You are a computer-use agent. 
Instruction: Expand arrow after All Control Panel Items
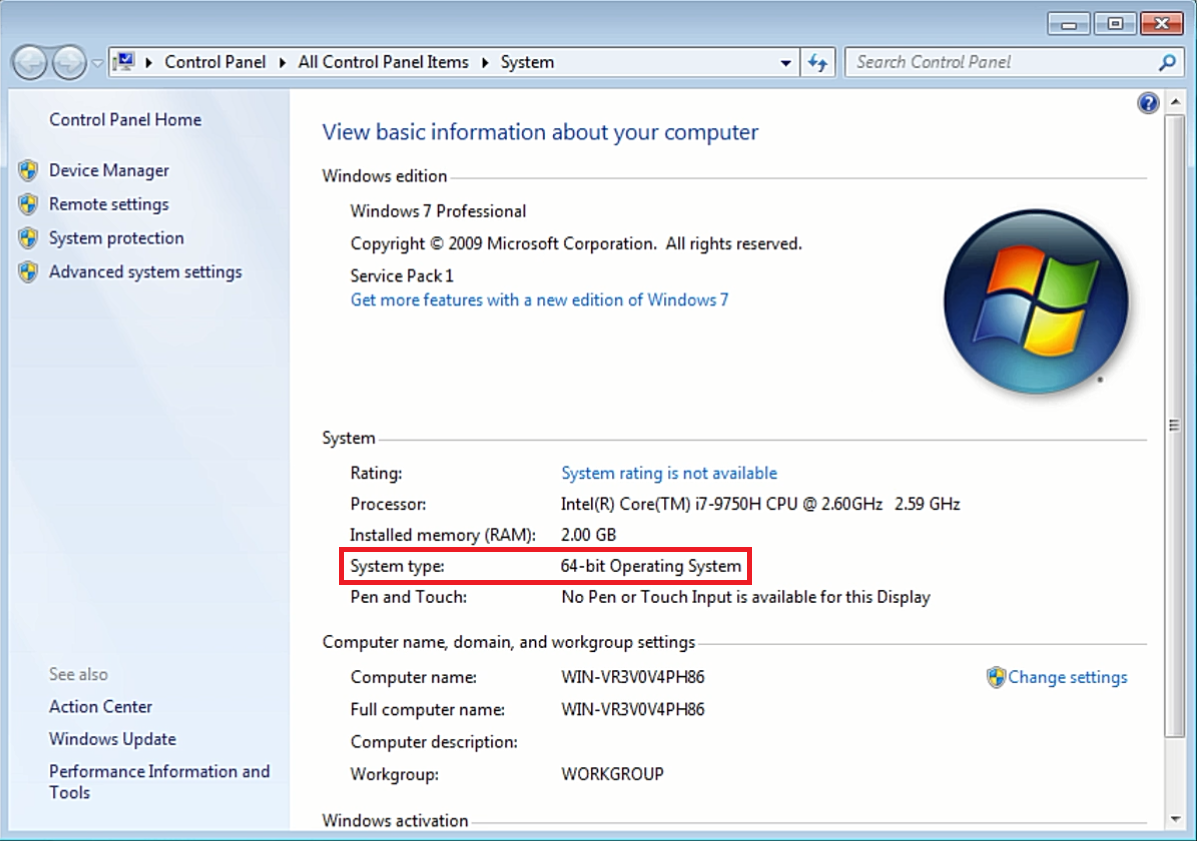[485, 63]
